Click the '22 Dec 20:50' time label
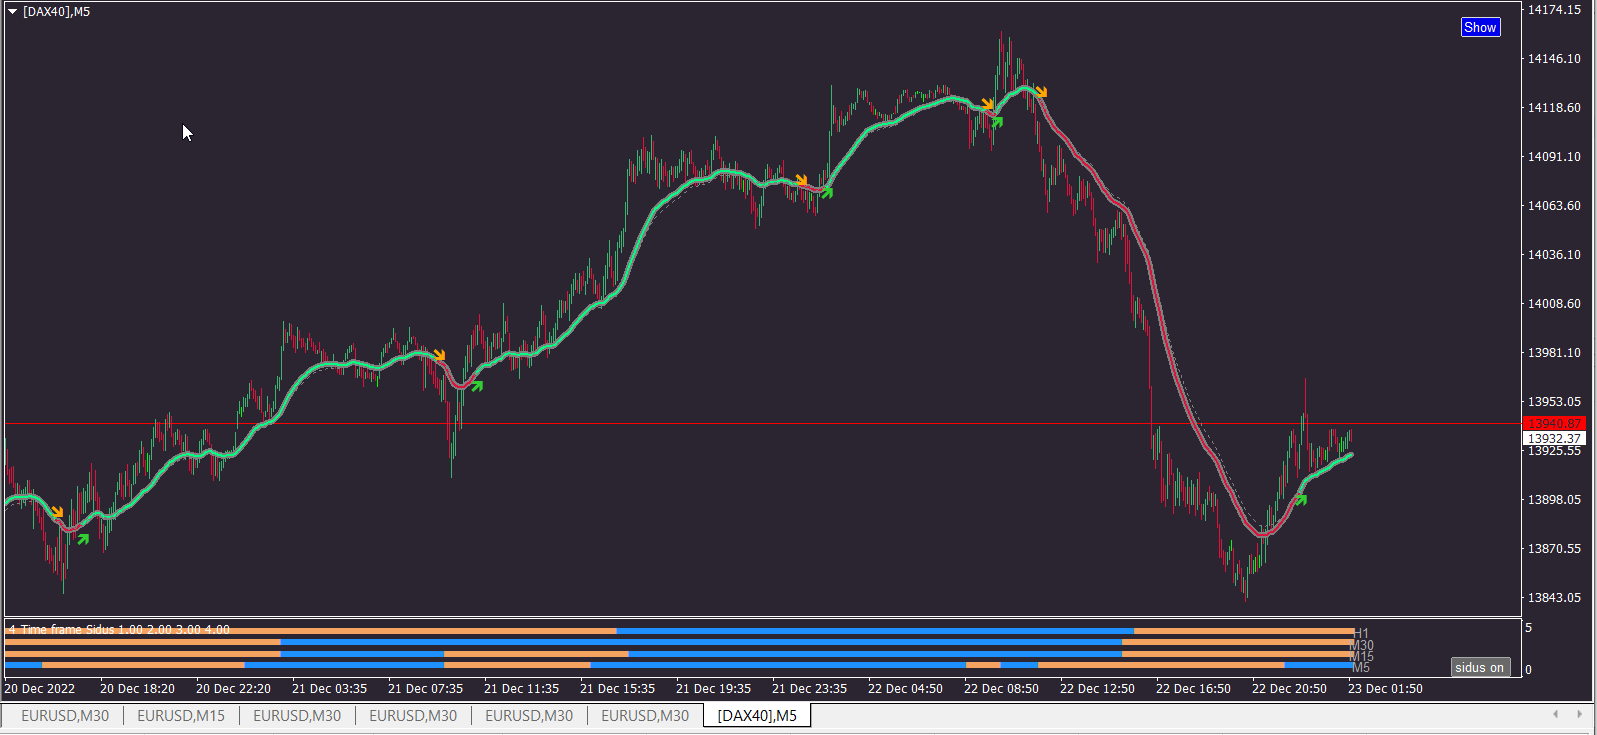The width and height of the screenshot is (1597, 735). [x=1289, y=689]
